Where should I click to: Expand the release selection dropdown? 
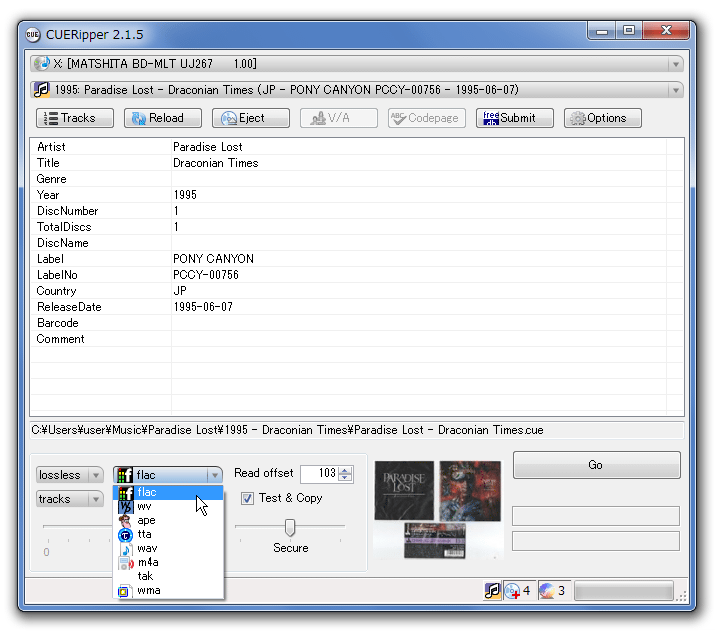(x=675, y=90)
